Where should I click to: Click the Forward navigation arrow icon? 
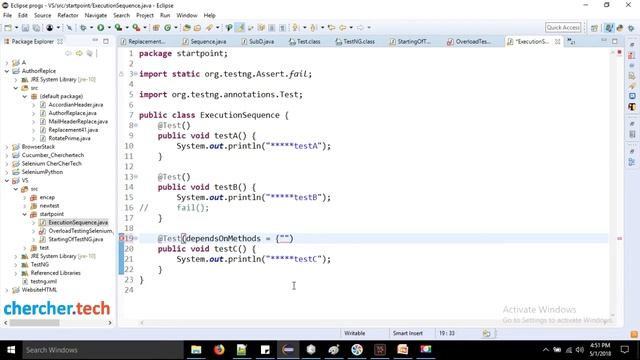click(360, 28)
